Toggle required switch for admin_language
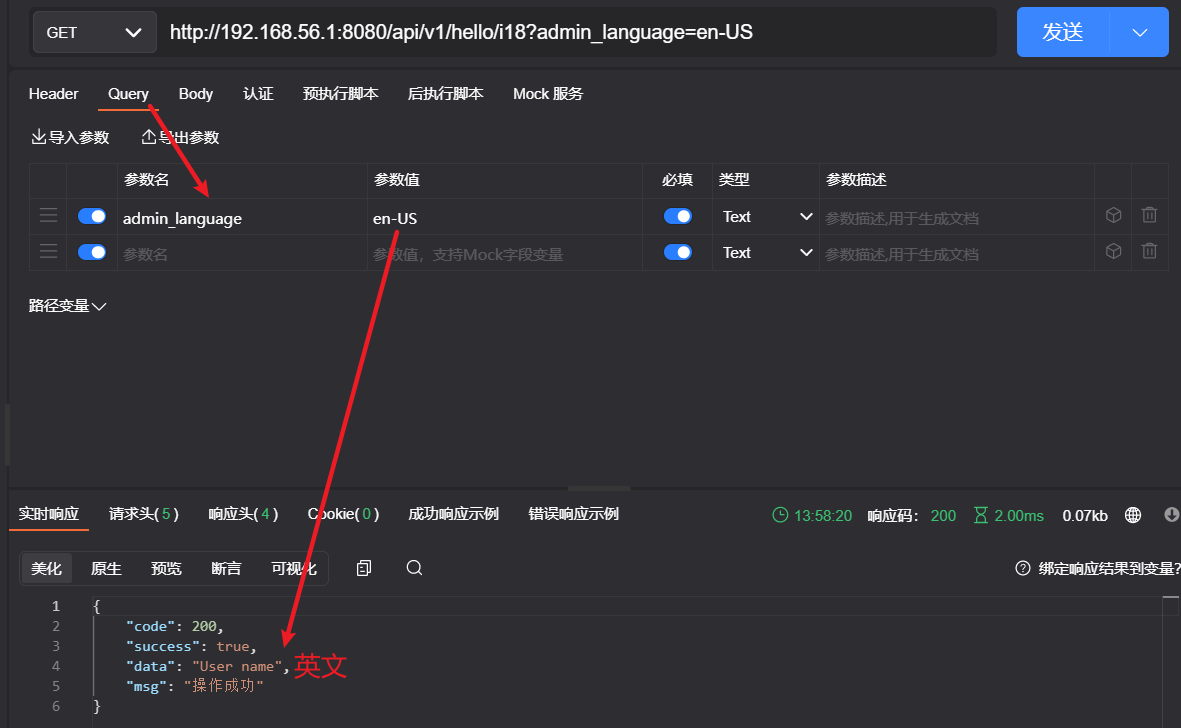Screen dimensions: 1181x728 (x=678, y=216)
